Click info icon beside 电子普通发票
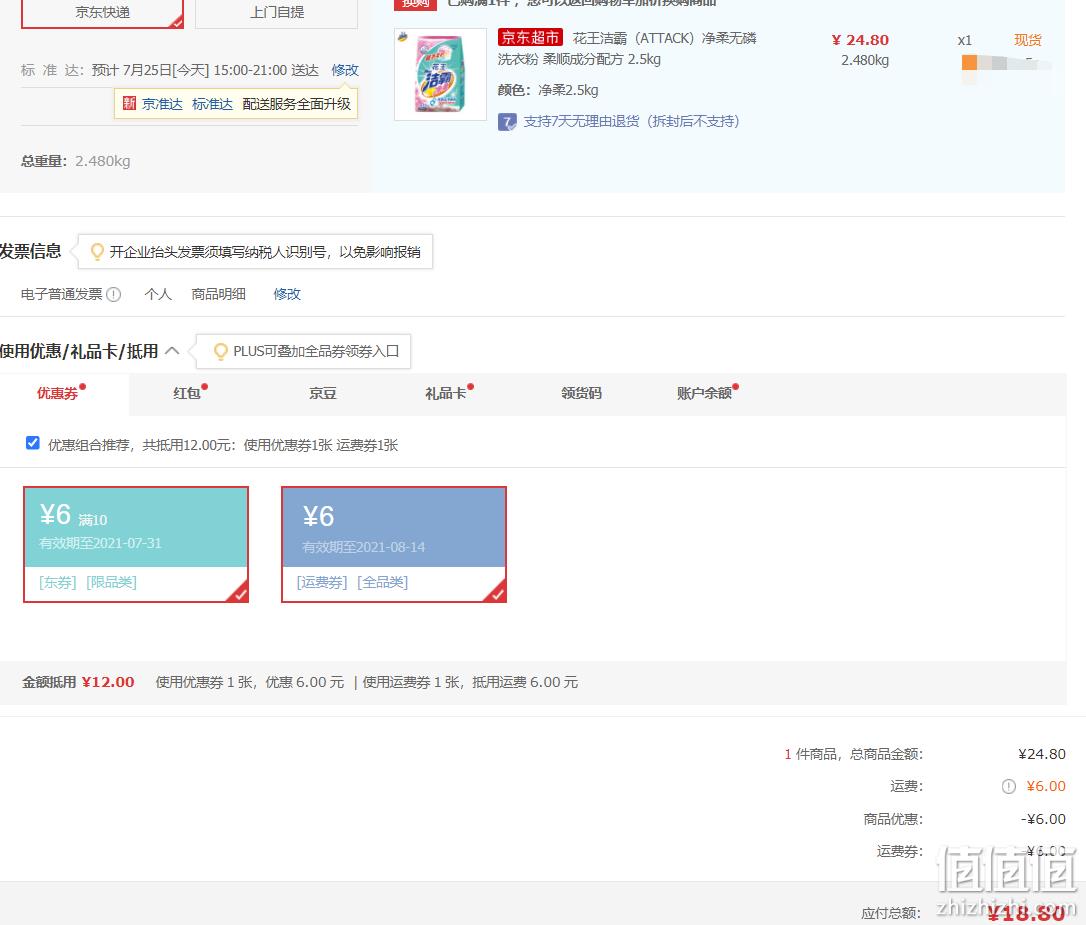Image resolution: width=1086 pixels, height=925 pixels. coord(114,294)
